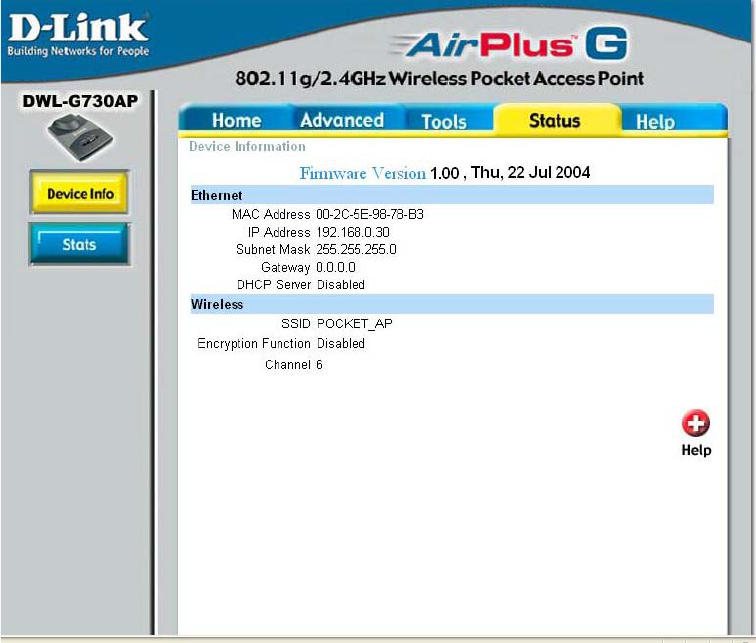Viewport: 756px width, 643px height.
Task: Click the Device Information heading
Action: [x=247, y=147]
